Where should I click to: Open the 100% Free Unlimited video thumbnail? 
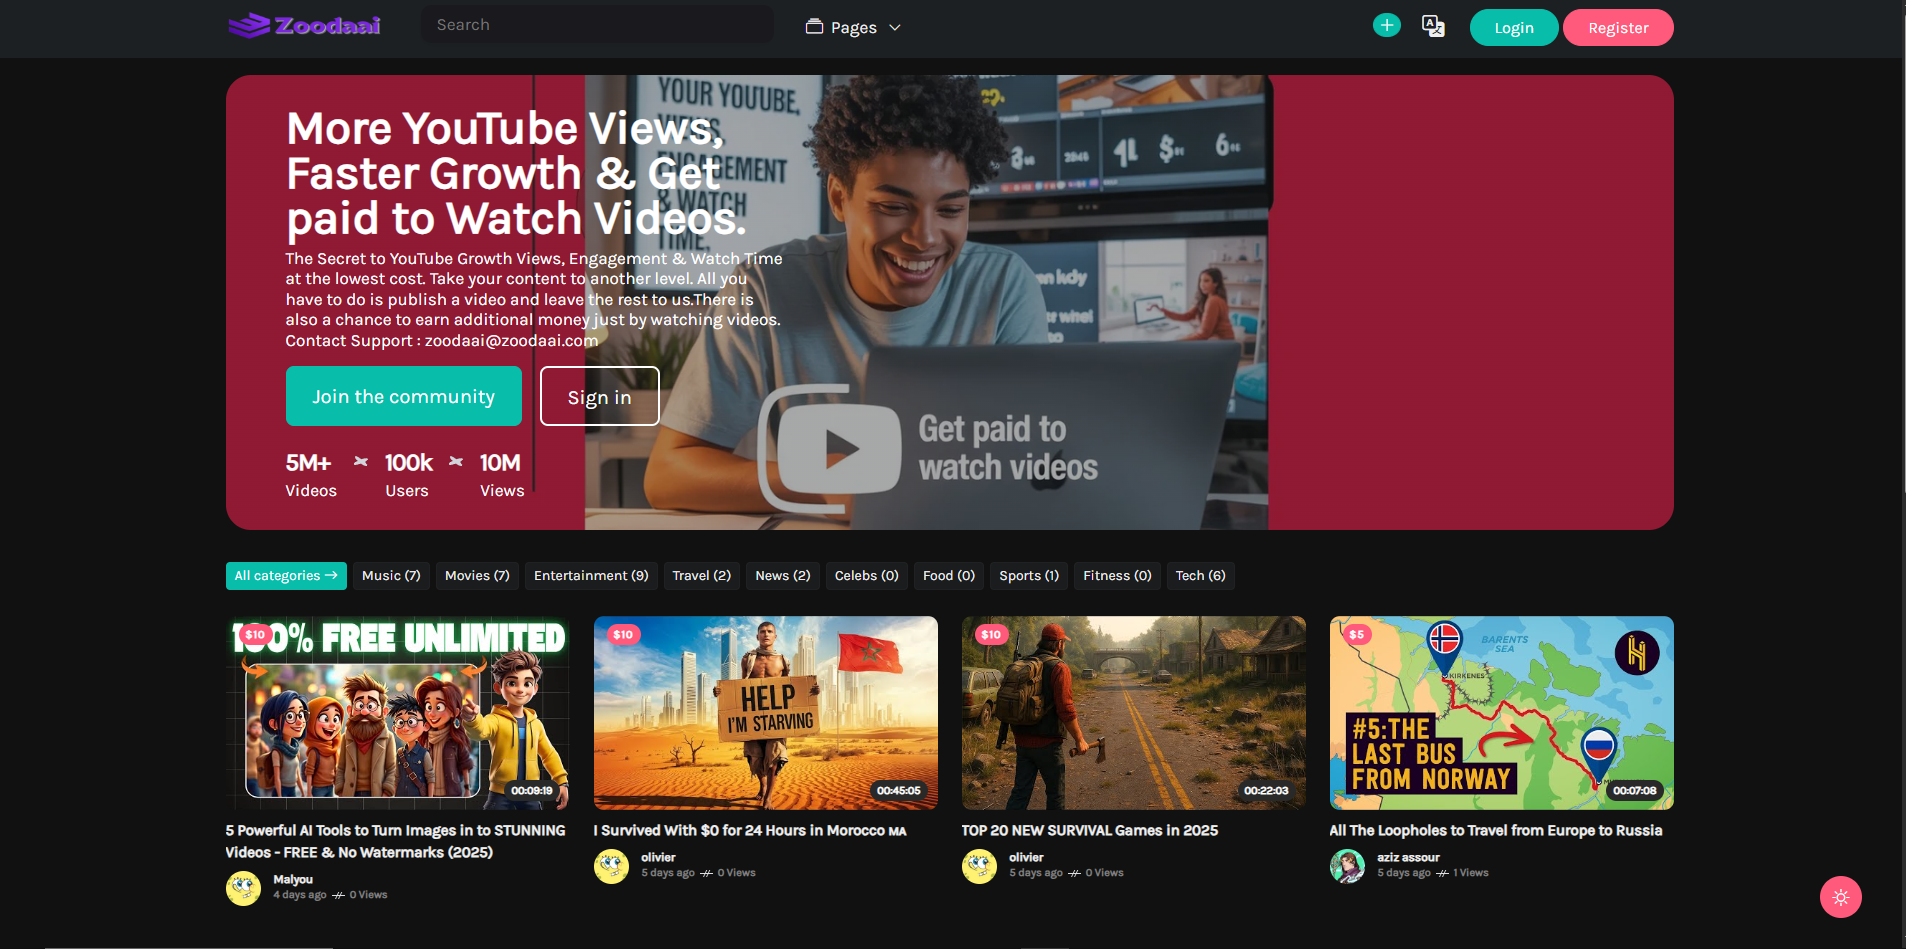click(397, 712)
